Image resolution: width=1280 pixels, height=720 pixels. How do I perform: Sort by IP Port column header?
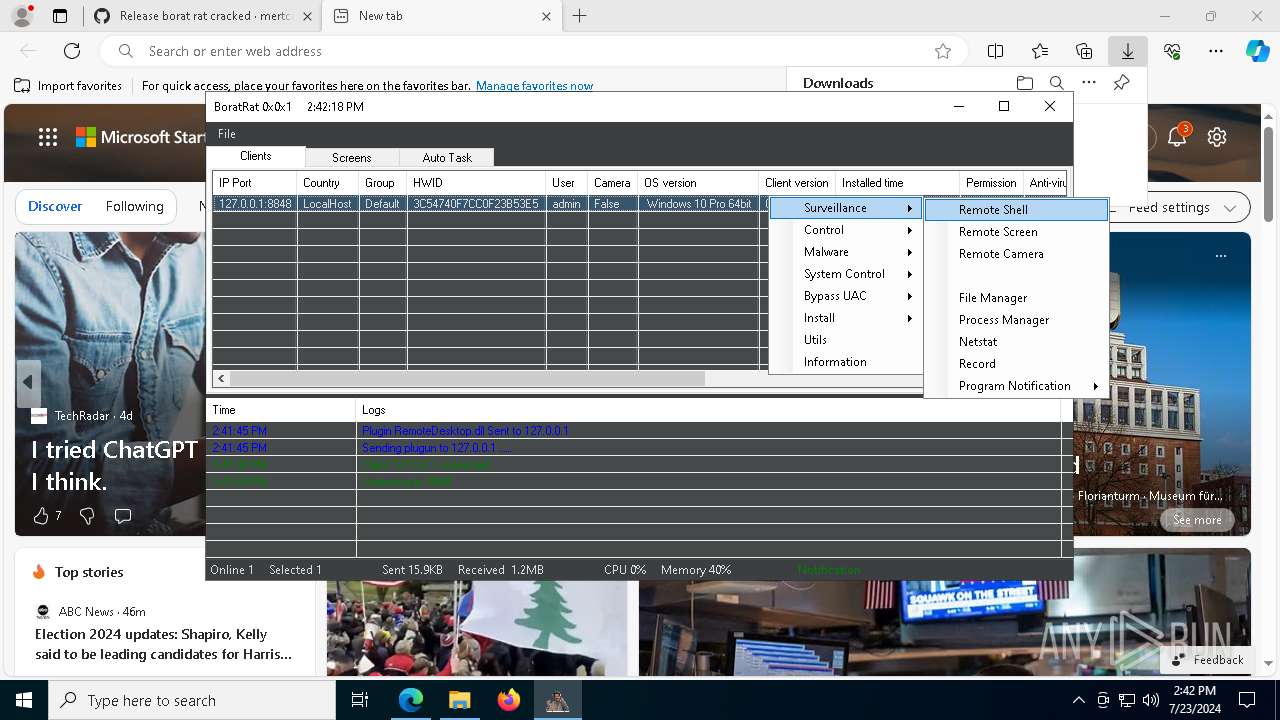tap(254, 183)
